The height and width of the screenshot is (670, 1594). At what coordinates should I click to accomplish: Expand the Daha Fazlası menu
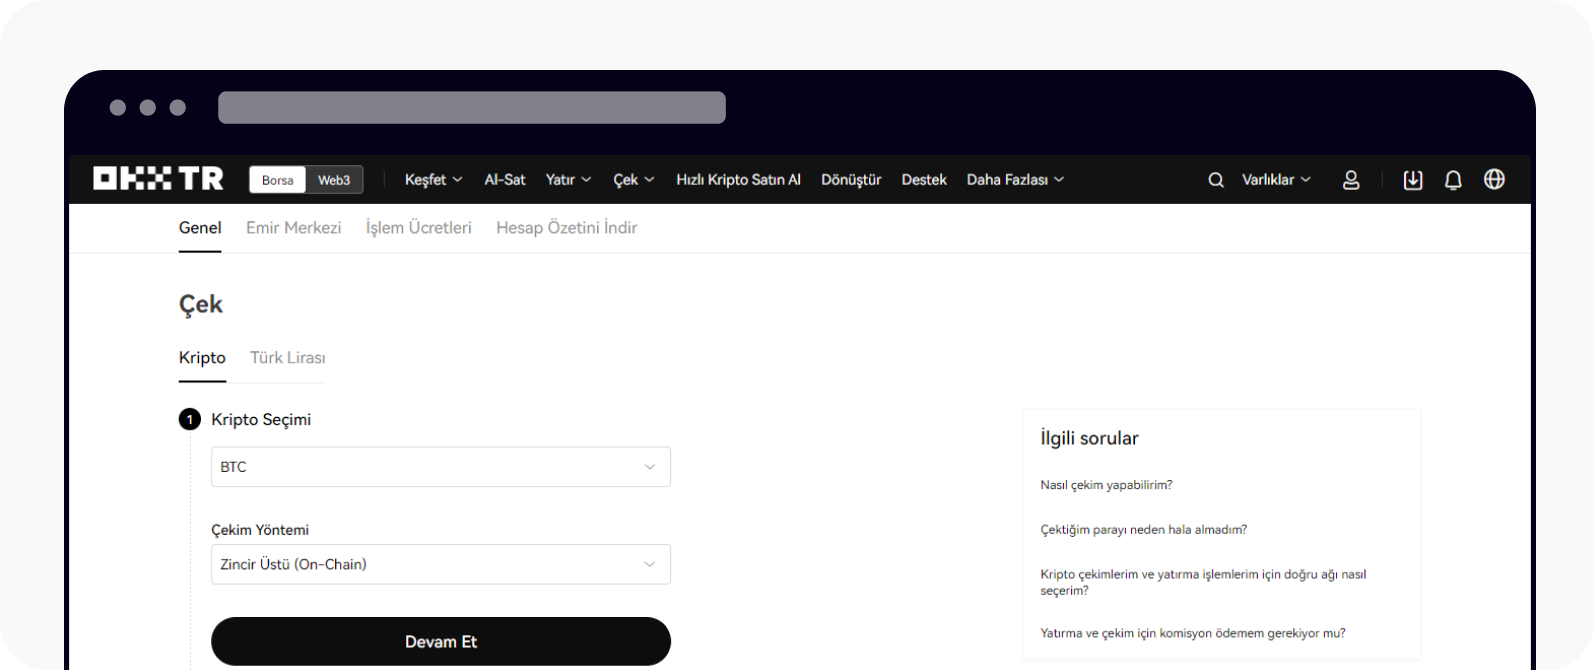(1015, 180)
